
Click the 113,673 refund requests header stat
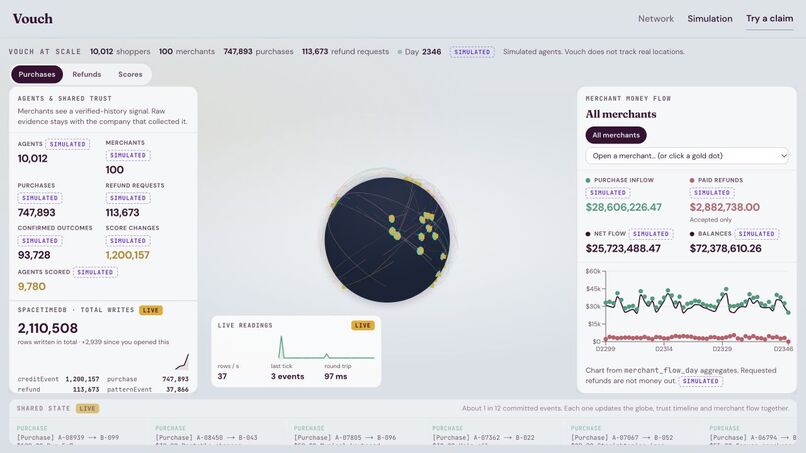(345, 51)
